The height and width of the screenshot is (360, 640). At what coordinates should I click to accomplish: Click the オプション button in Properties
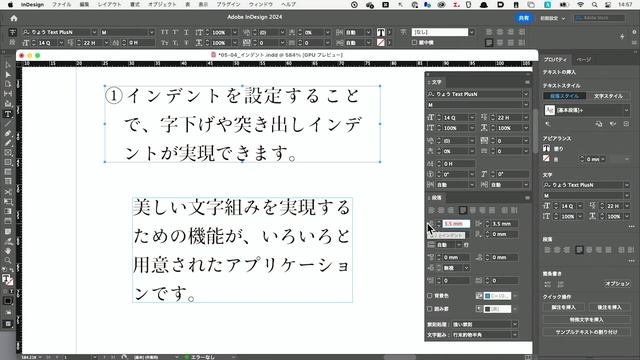(x=617, y=284)
